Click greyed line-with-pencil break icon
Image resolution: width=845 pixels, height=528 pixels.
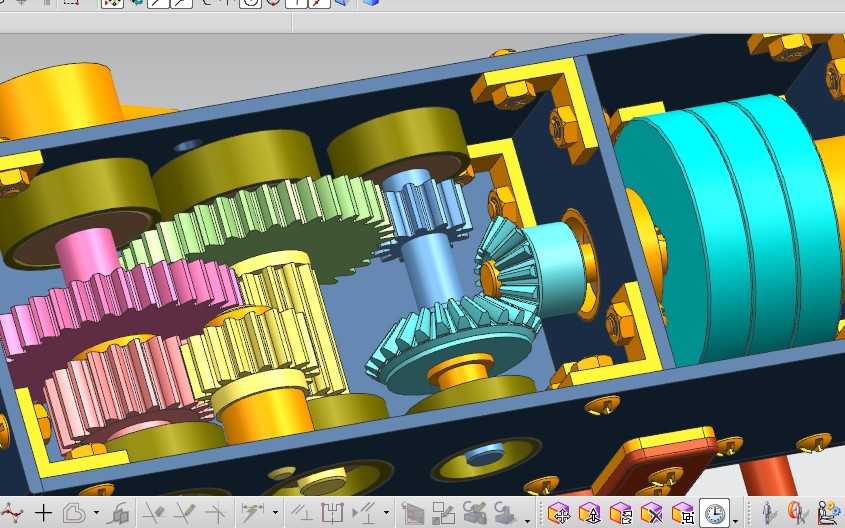(185, 513)
